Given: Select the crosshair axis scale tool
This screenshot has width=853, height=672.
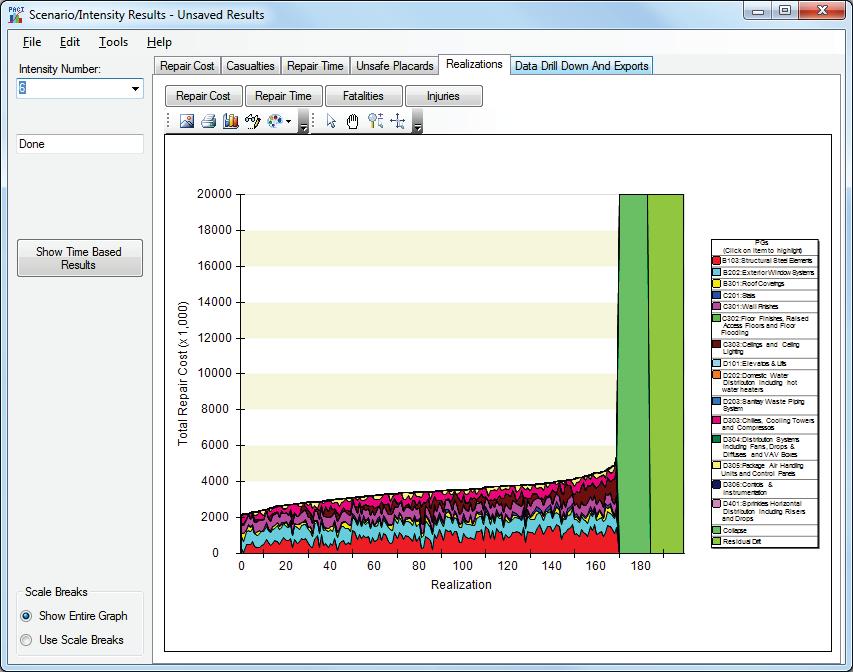Looking at the screenshot, I should tap(398, 121).
